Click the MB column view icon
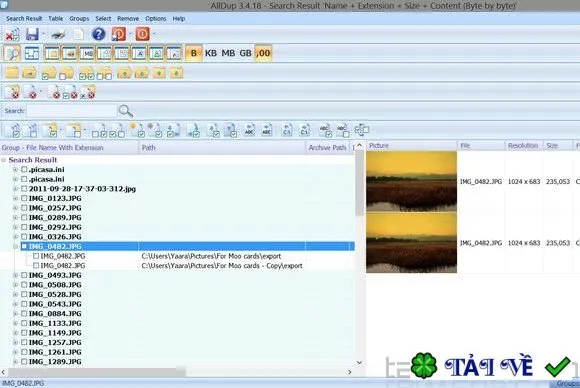Screen dimensions: 580x388 pyautogui.click(x=87, y=54)
